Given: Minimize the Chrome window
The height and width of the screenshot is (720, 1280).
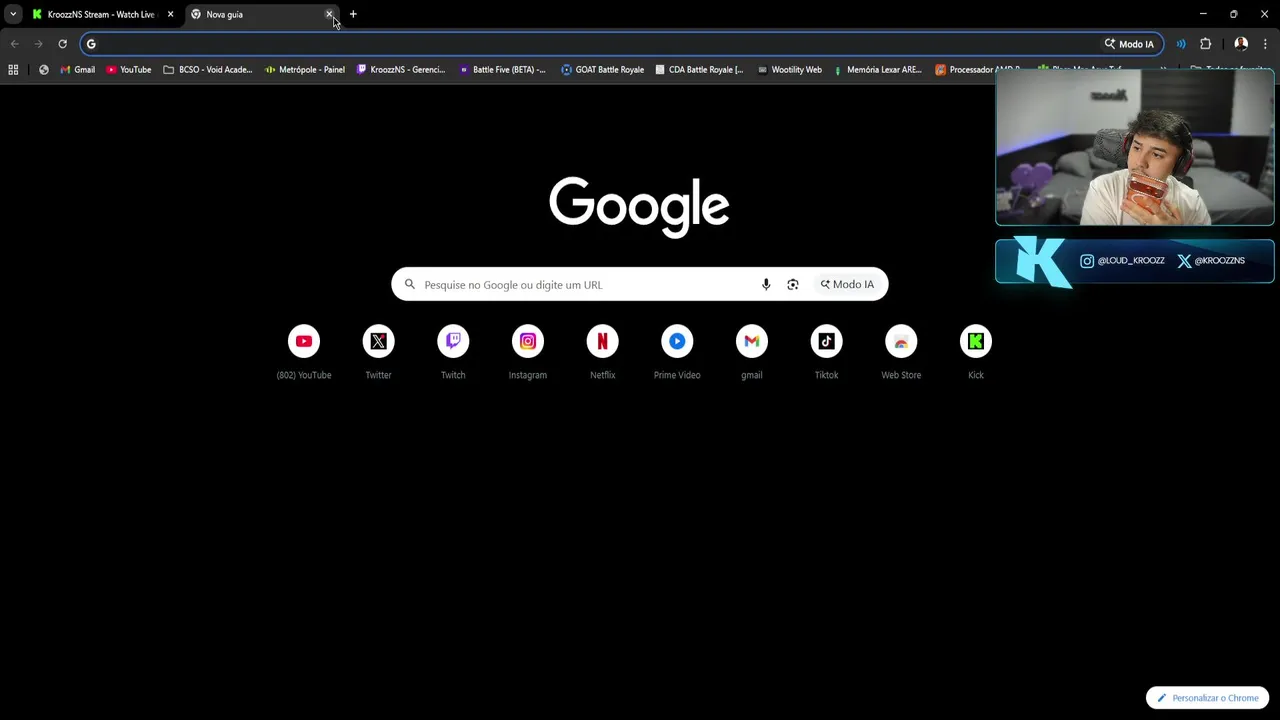Looking at the screenshot, I should pos(1203,14).
